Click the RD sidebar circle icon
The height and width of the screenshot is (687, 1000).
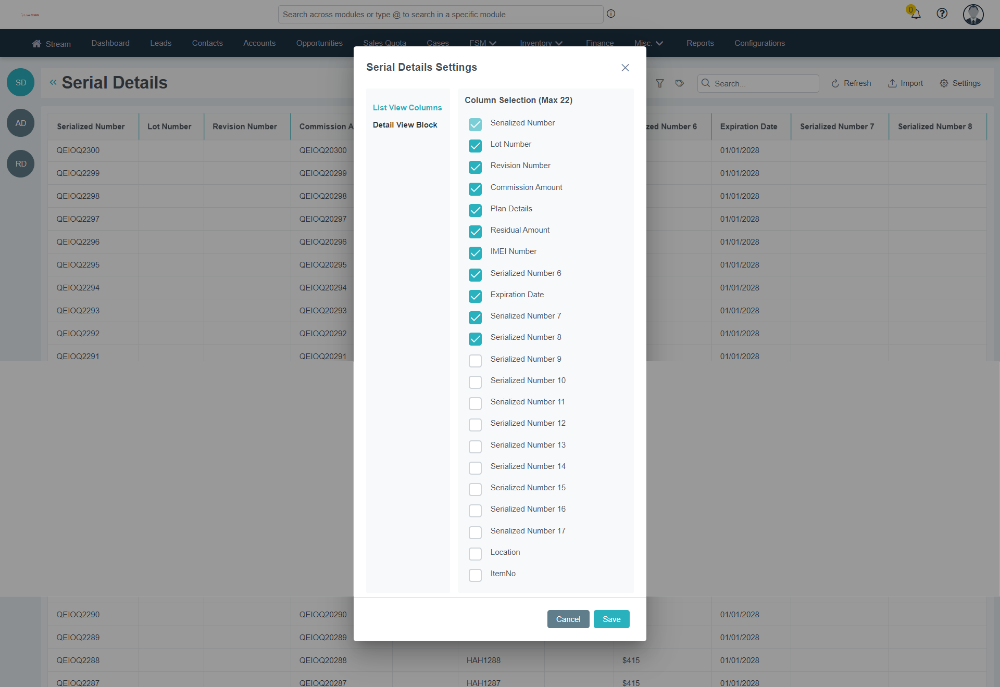[20, 163]
